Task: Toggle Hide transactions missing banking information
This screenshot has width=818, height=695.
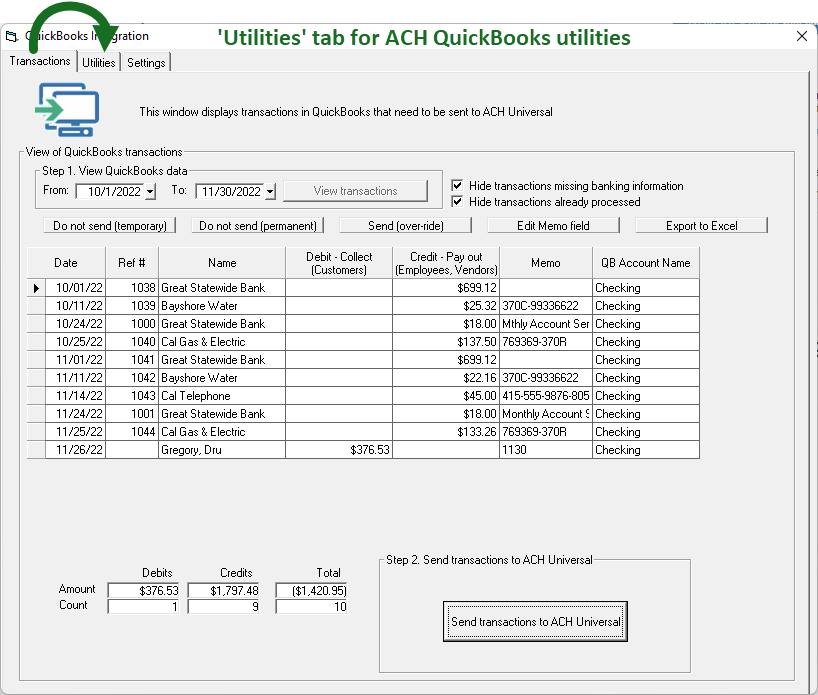Action: pyautogui.click(x=458, y=186)
